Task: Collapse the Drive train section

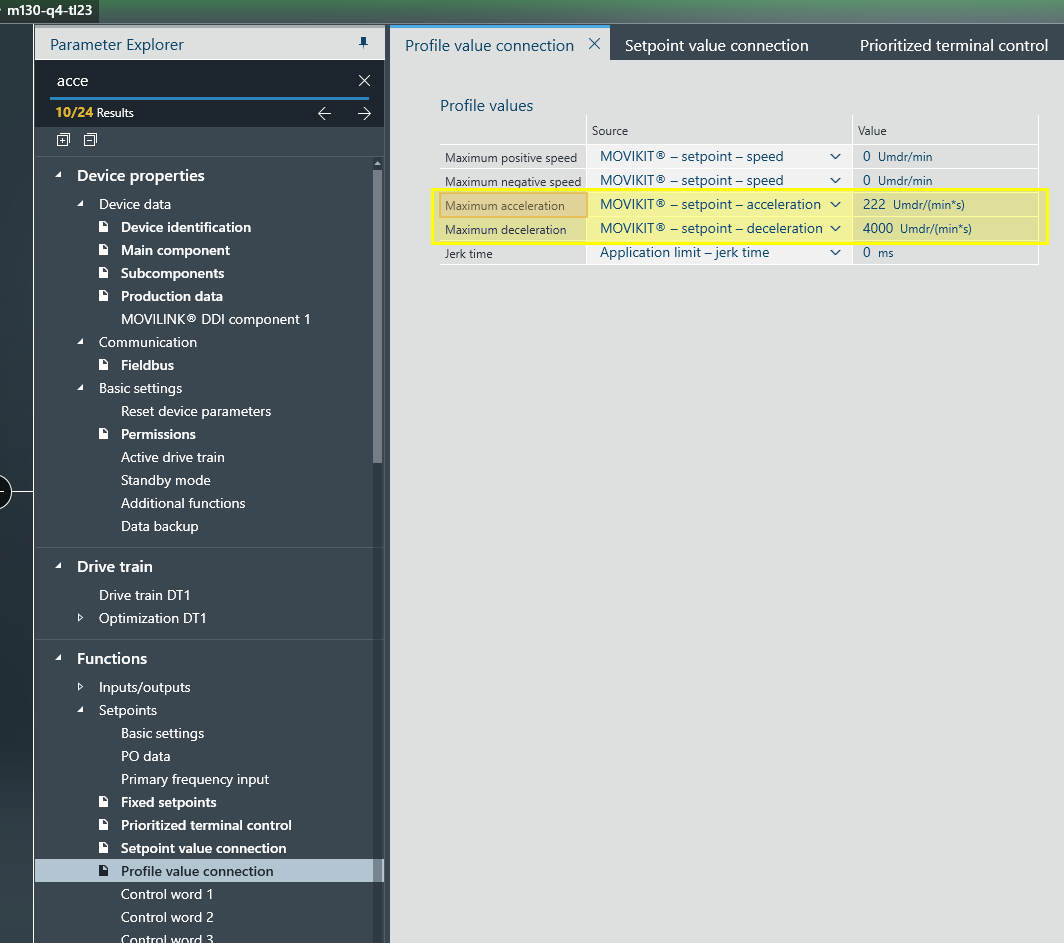Action: (59, 566)
